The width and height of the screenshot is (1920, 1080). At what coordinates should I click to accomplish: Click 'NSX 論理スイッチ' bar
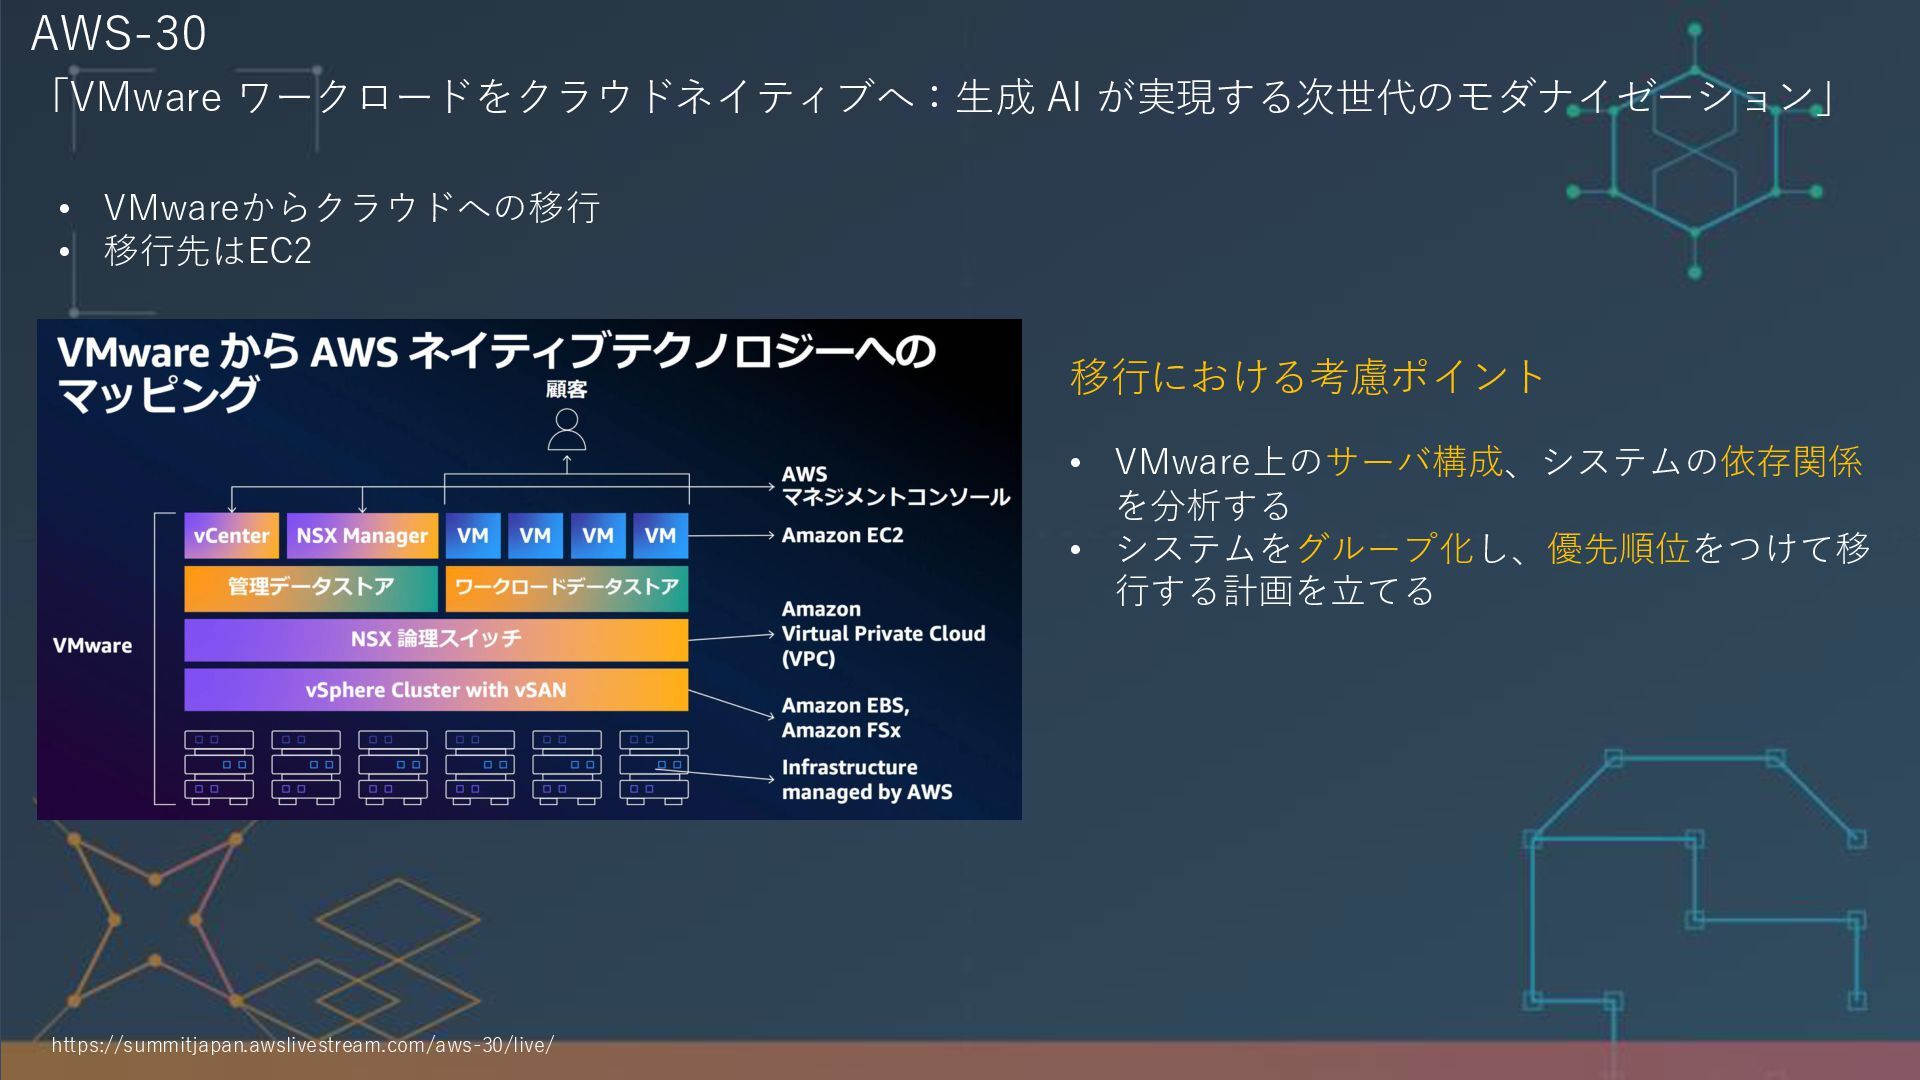(436, 640)
